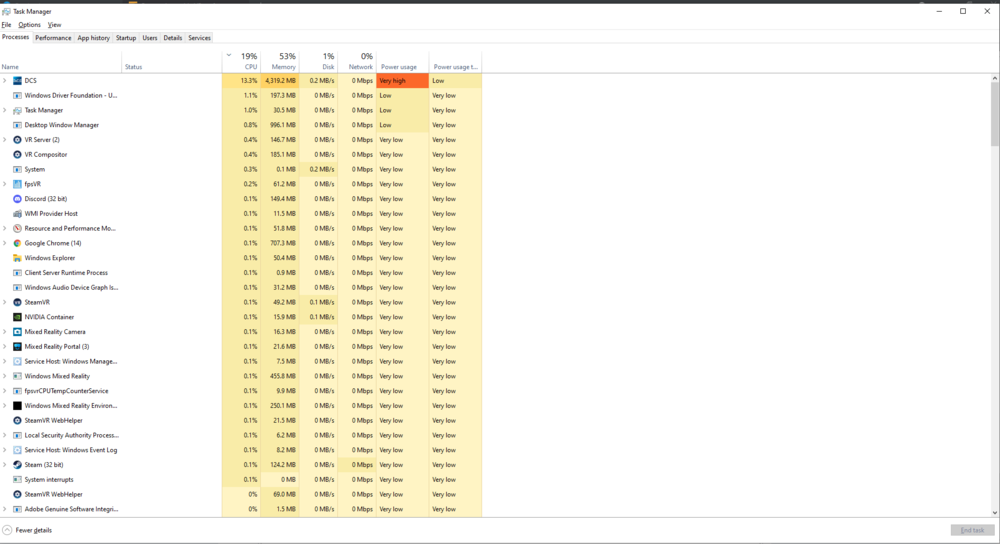This screenshot has width=1000, height=544.
Task: Click the Service Host: Windows Event Log icon
Action: pos(17,450)
